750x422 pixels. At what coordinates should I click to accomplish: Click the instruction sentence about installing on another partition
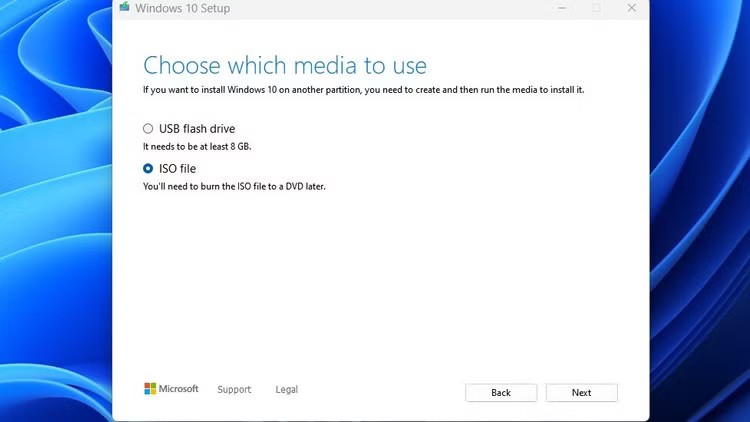tap(363, 90)
